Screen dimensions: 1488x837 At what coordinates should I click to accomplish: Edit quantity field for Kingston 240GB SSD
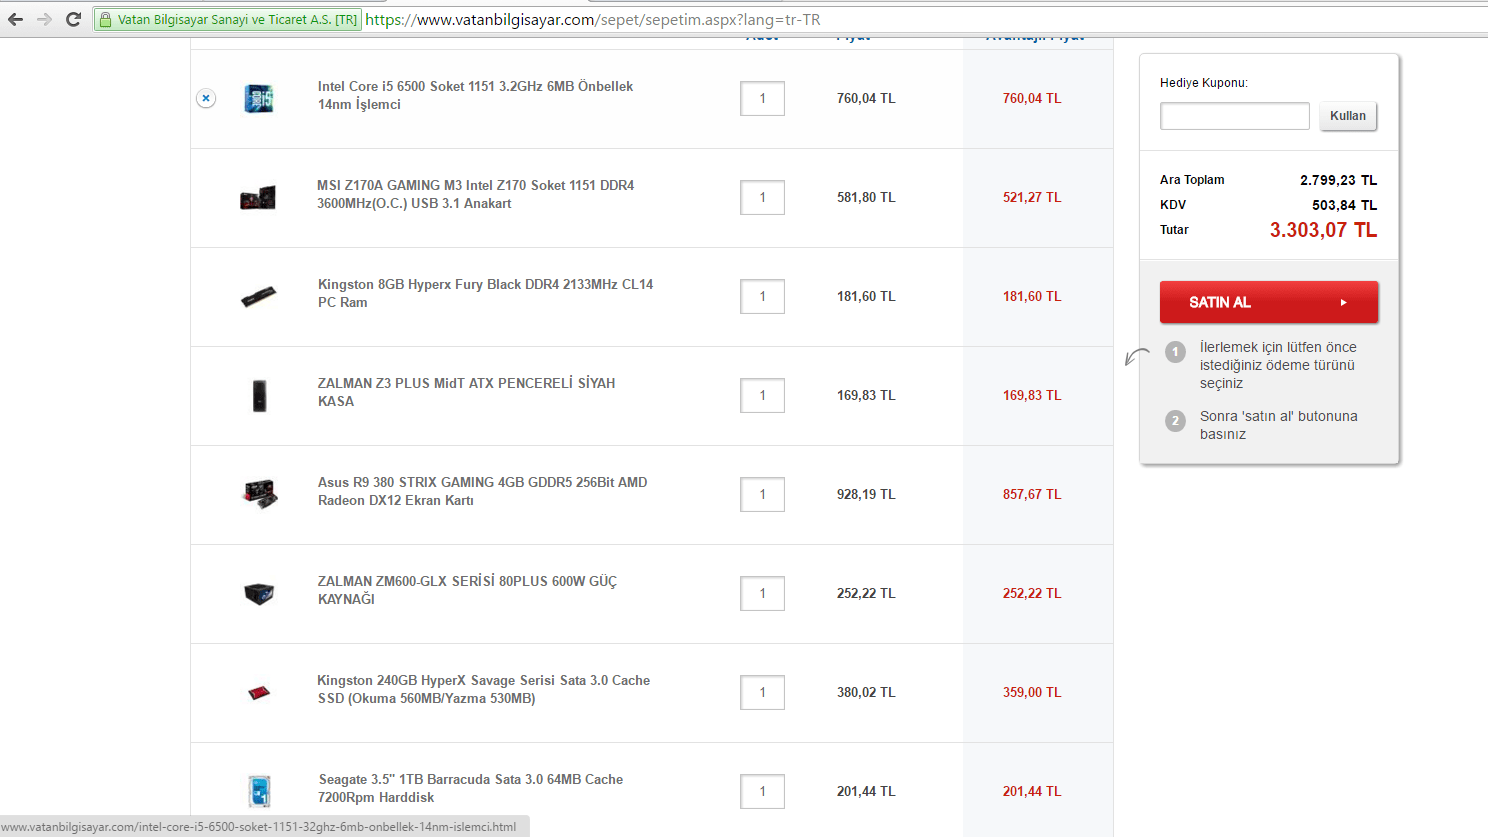[762, 692]
